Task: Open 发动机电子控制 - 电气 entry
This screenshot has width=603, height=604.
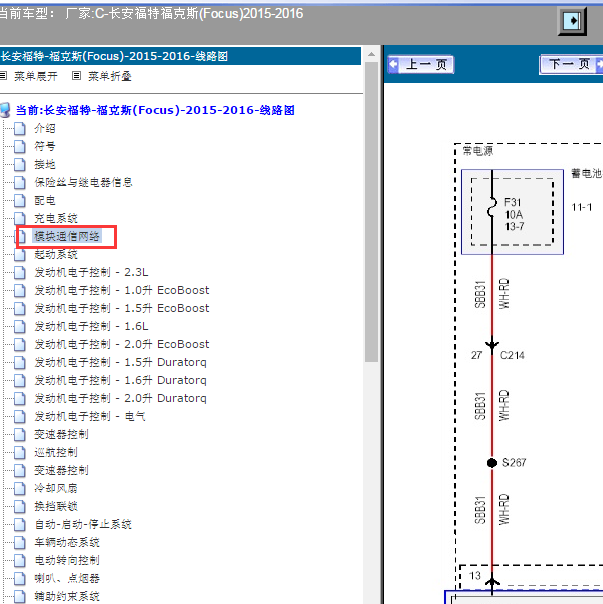Action: 90,416
